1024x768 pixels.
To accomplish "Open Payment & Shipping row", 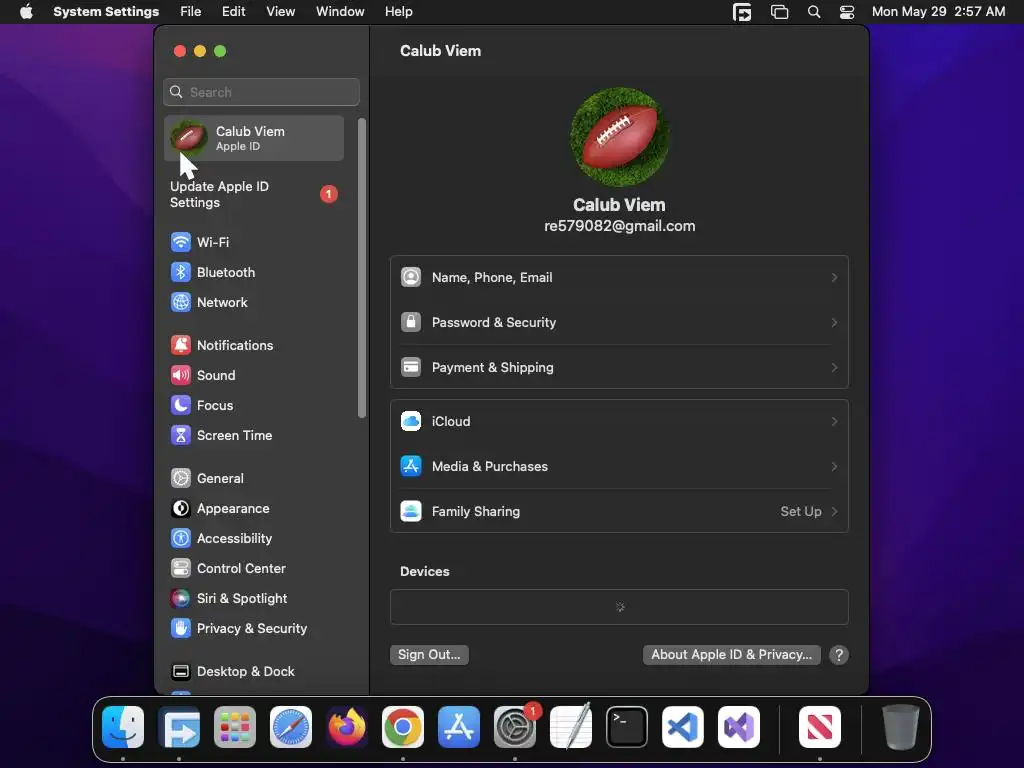I will tap(619, 368).
